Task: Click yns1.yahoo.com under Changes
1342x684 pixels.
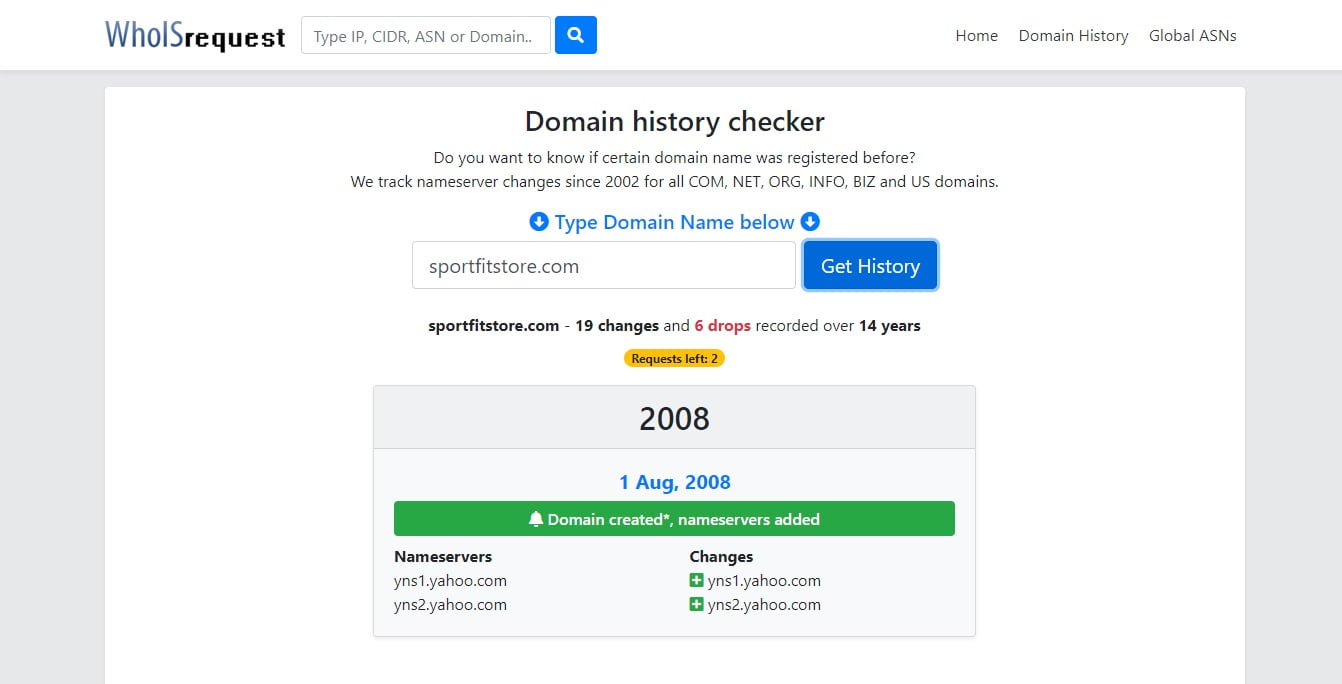Action: (764, 580)
